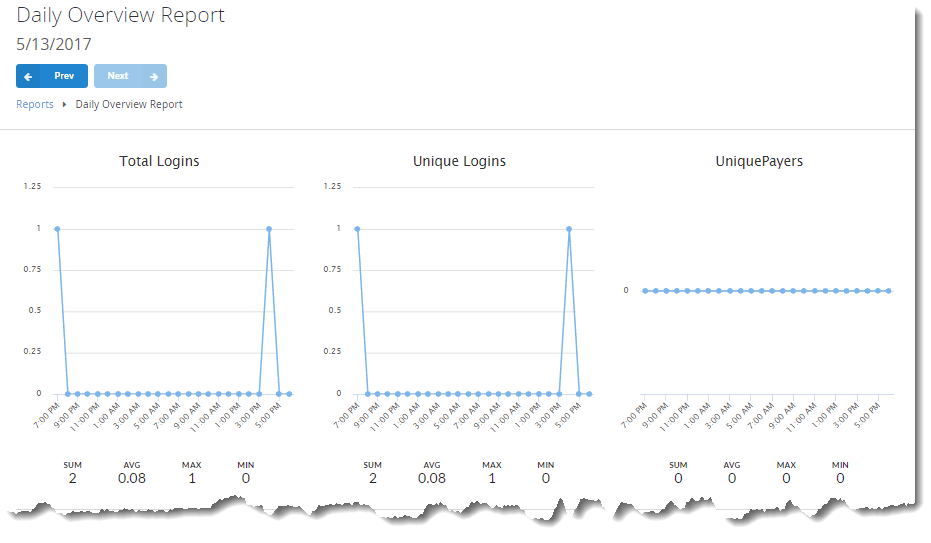Click 5:00 PM x-axis label on UniquePayers

coord(867,415)
